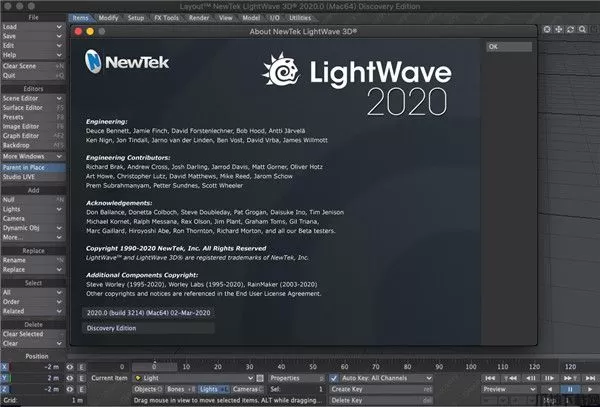Screen dimensions: 600x407
Task: Click the Parent in Place button
Action: [x=33, y=168]
